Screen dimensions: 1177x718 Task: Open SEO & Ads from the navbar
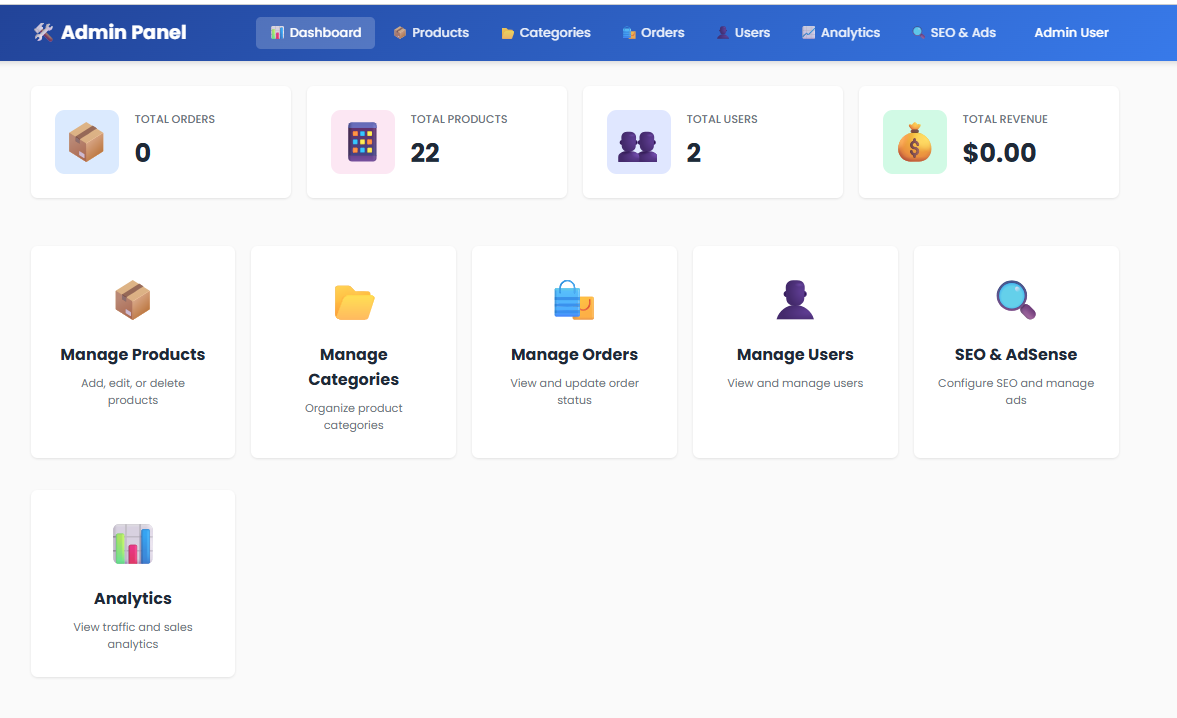(954, 33)
